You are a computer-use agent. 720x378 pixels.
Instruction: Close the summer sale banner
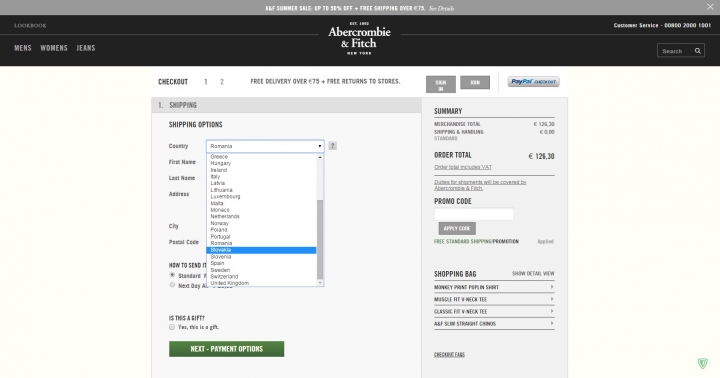point(710,6)
